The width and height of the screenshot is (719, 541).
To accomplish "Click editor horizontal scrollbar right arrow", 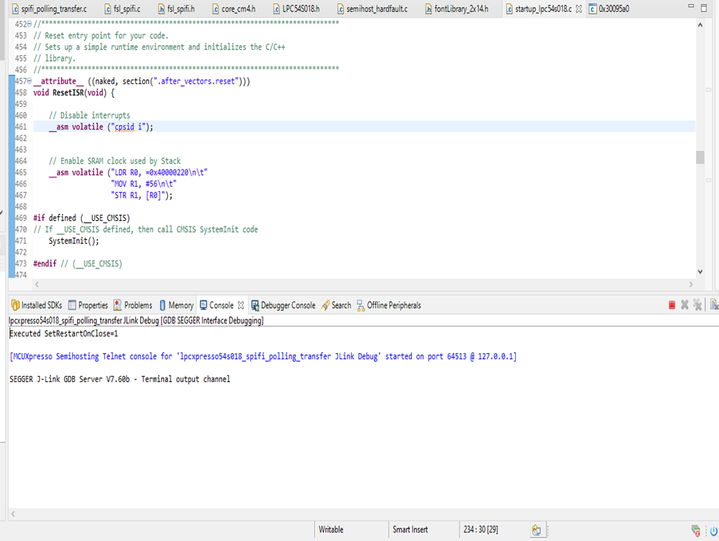I will click(x=691, y=284).
